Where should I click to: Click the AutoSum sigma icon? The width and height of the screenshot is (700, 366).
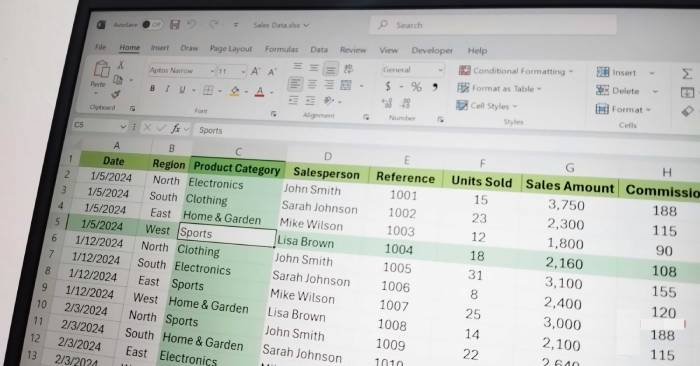[x=687, y=74]
